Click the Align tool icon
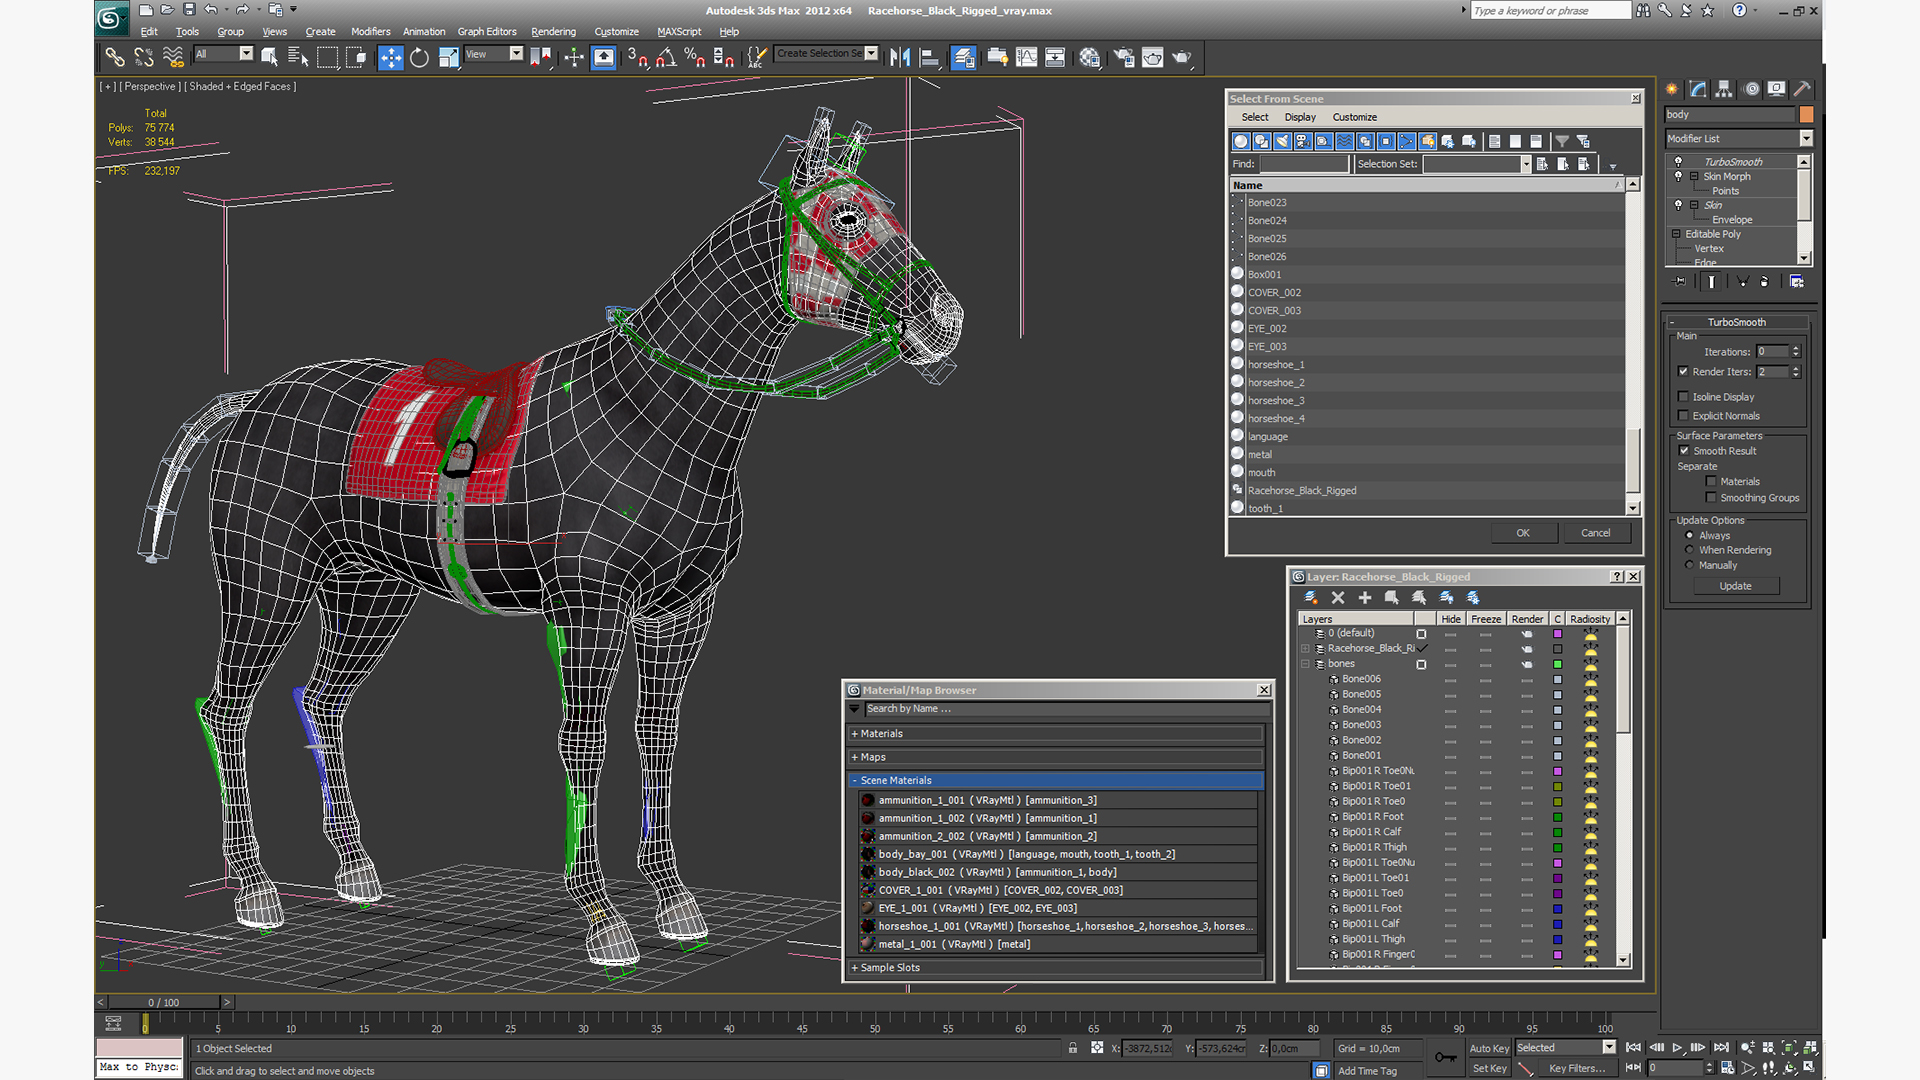This screenshot has width=1920, height=1080. point(929,57)
